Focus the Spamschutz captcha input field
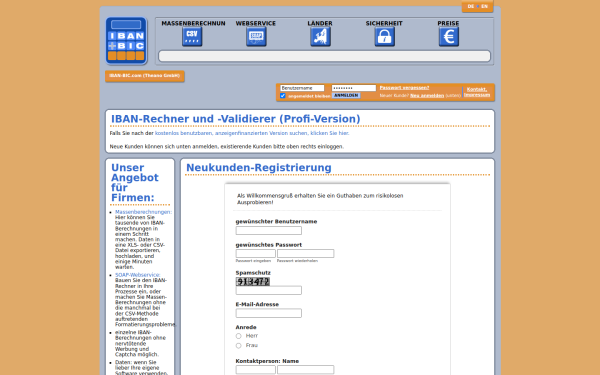Screen dimensions: 600x375 click(269, 290)
